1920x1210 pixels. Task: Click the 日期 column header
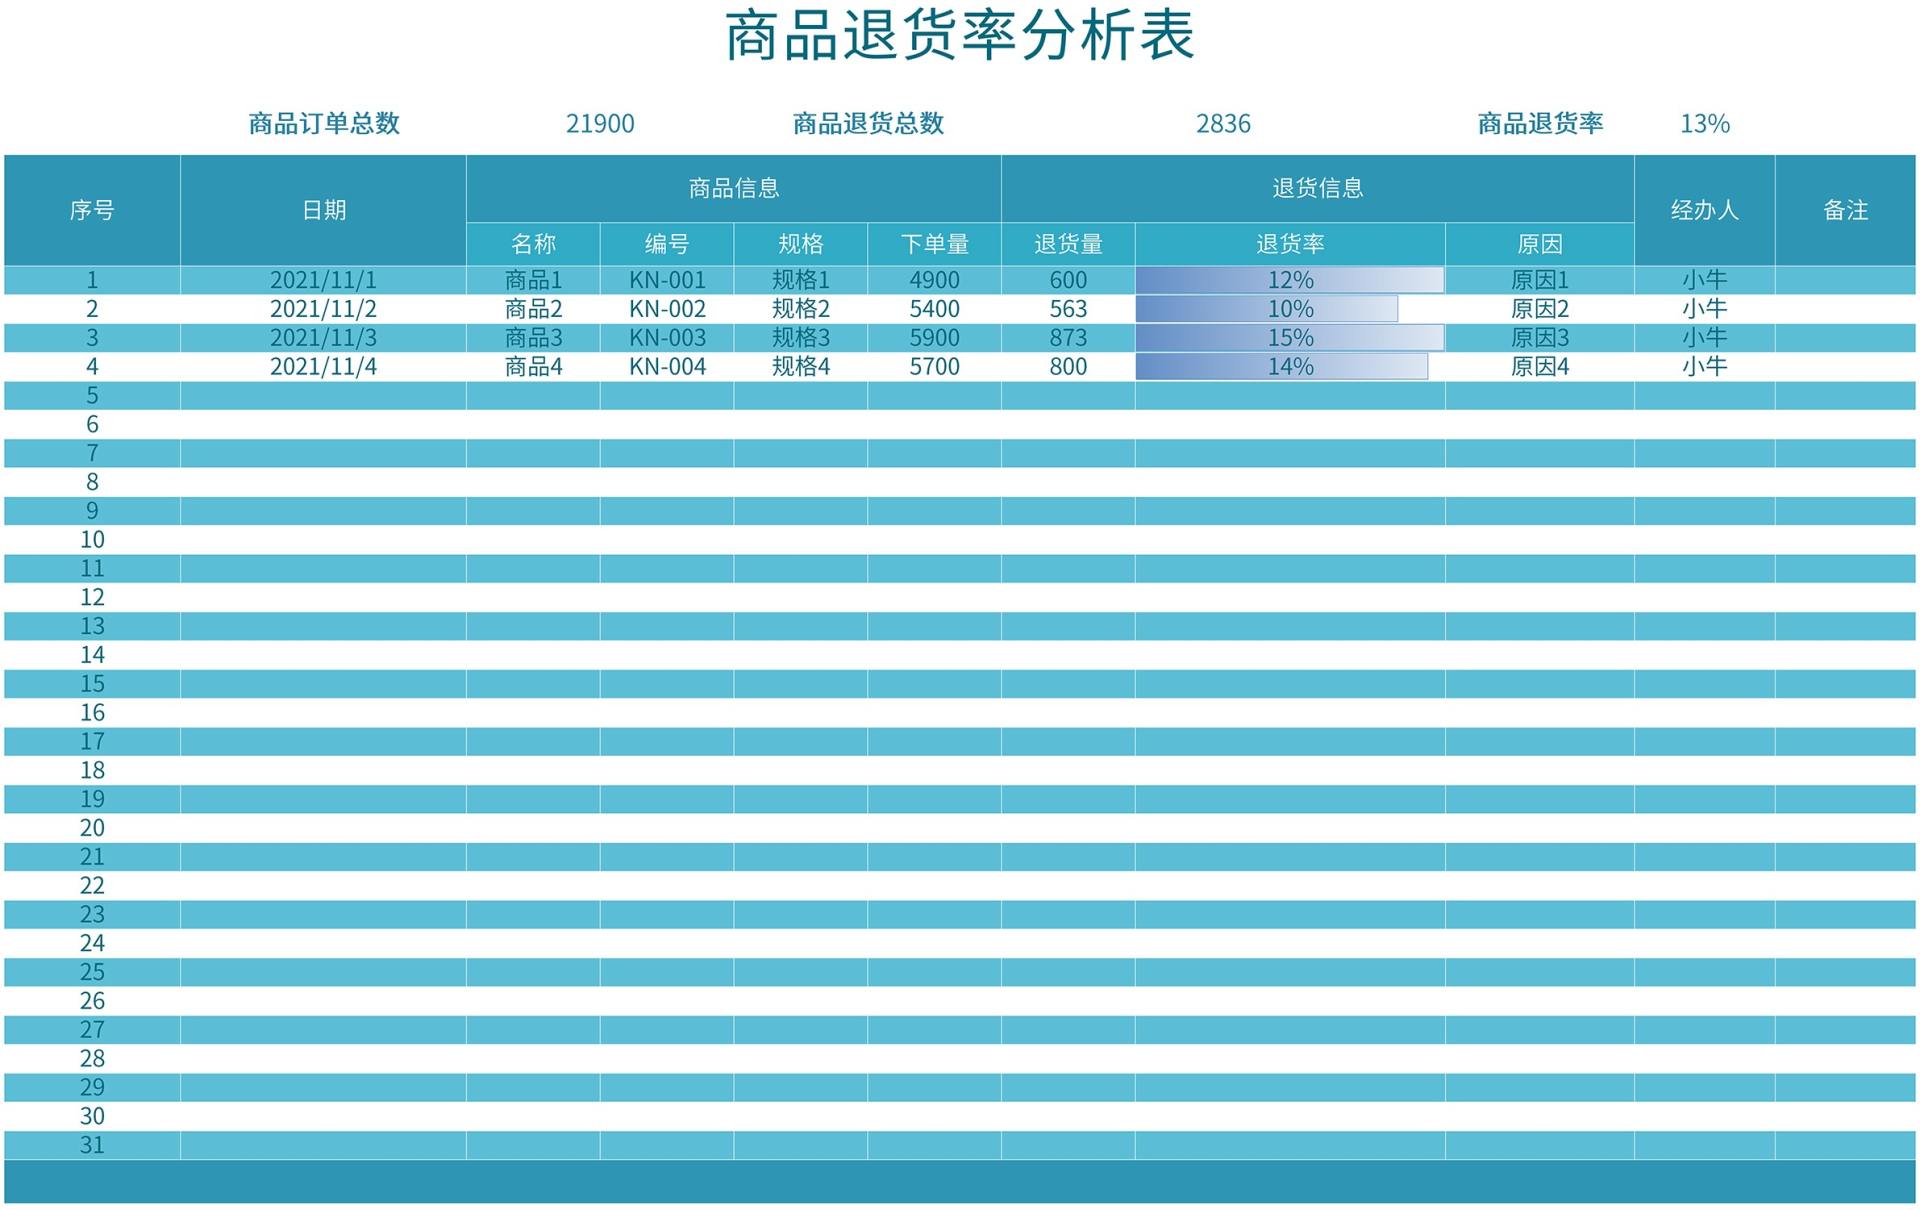click(324, 210)
